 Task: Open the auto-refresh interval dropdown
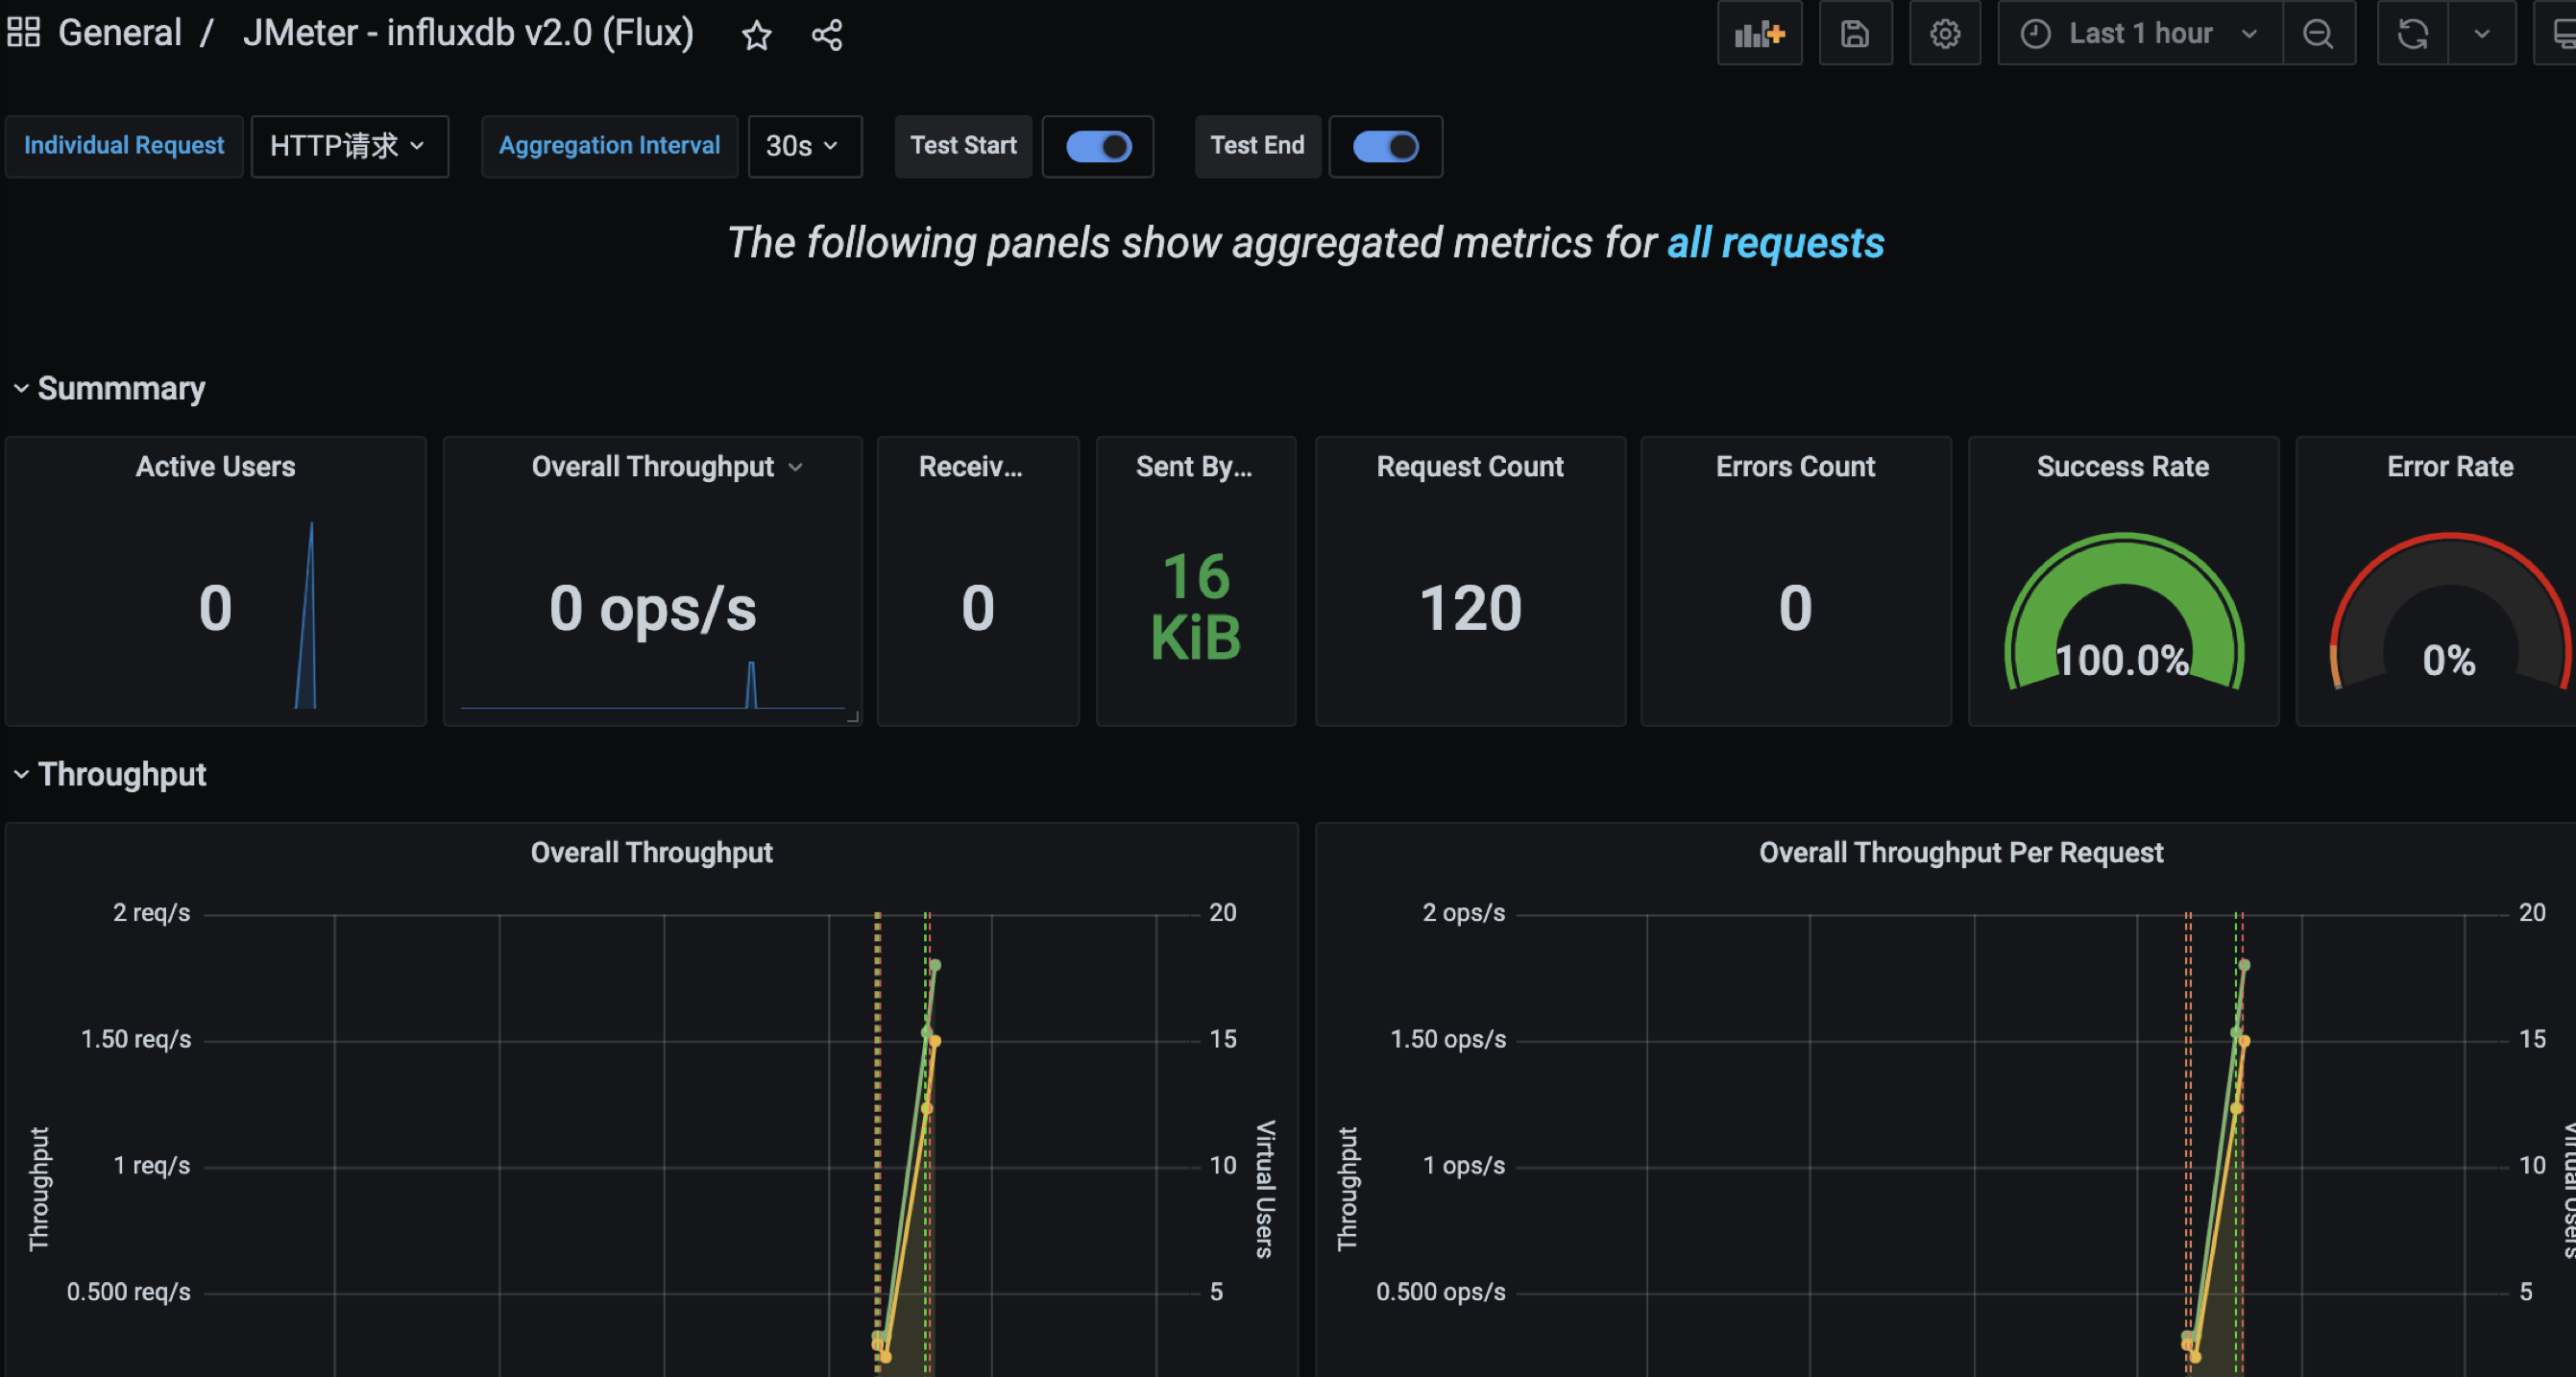coord(2482,33)
